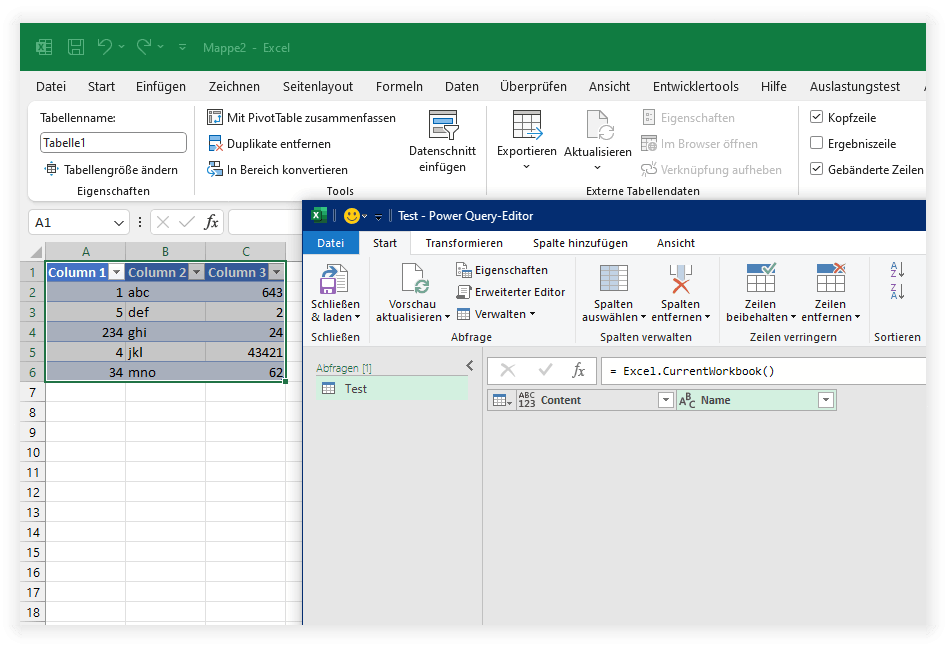
Task: Toggle the Kopfzeile checkbox
Action: tap(816, 116)
